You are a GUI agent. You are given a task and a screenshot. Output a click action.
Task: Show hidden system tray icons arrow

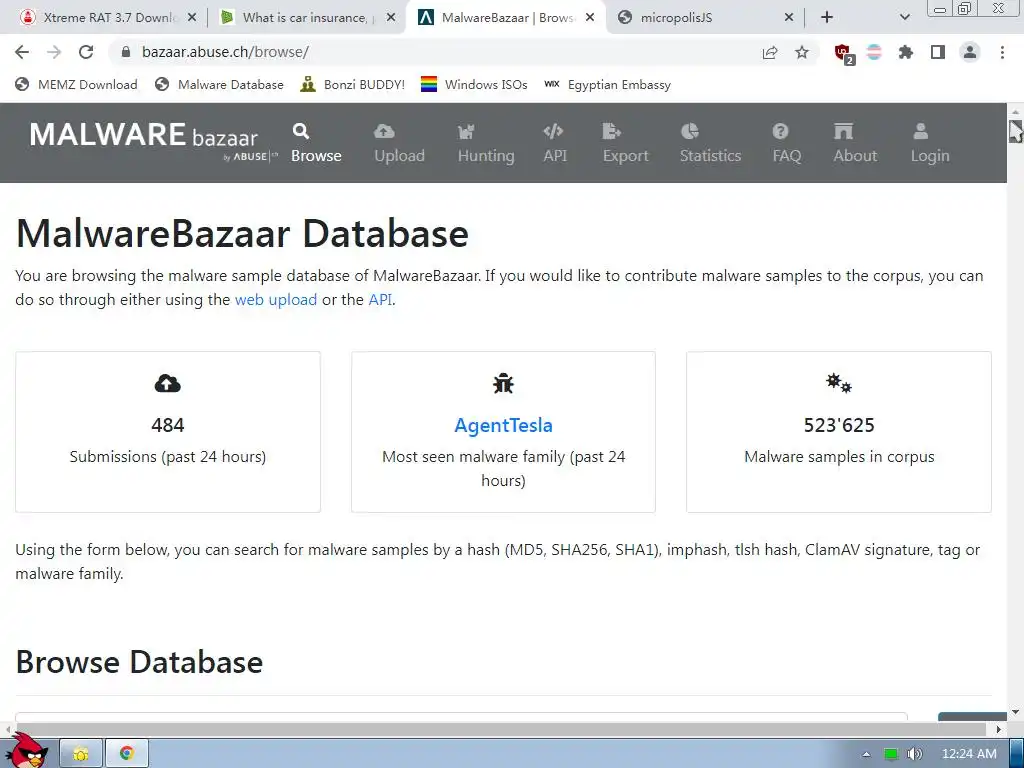(866, 754)
